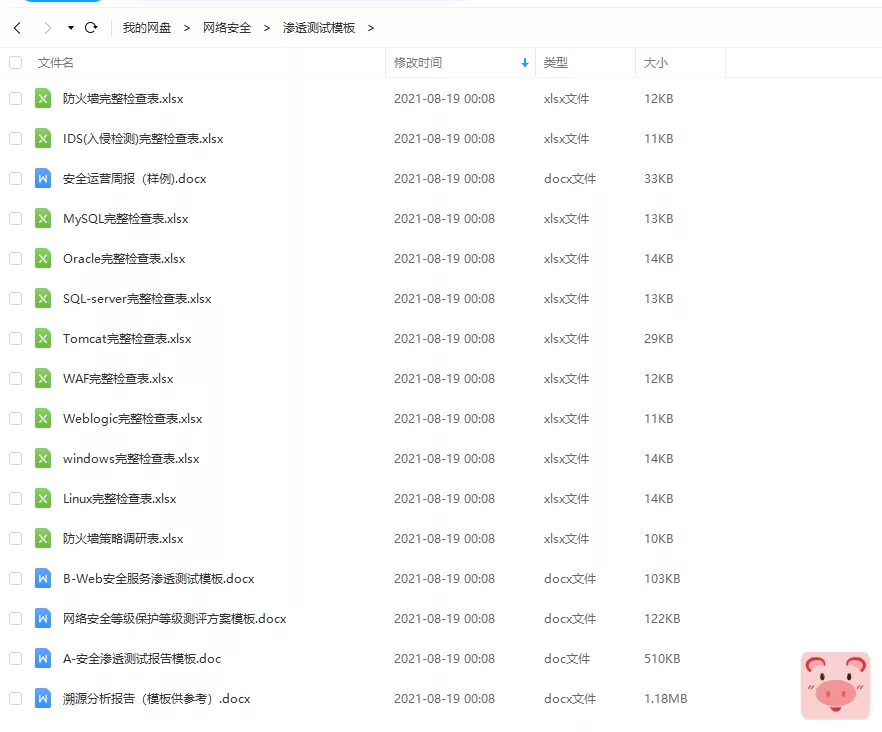This screenshot has width=882, height=732.
Task: Click the pig mascot sticker
Action: click(835, 686)
